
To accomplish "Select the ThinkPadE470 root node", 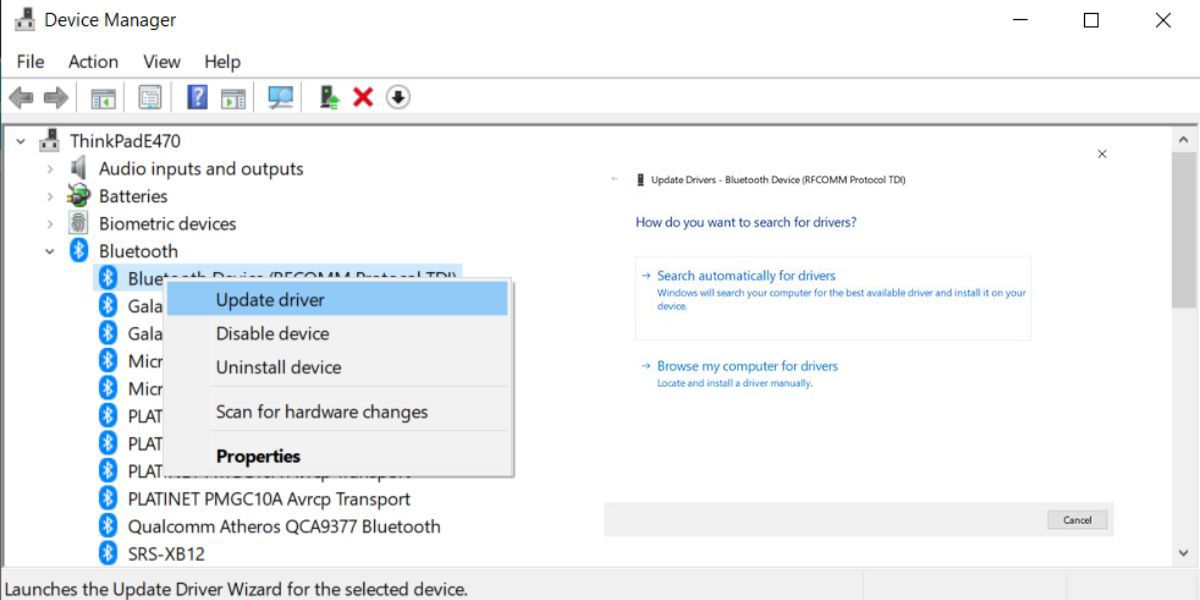I will pos(122,141).
